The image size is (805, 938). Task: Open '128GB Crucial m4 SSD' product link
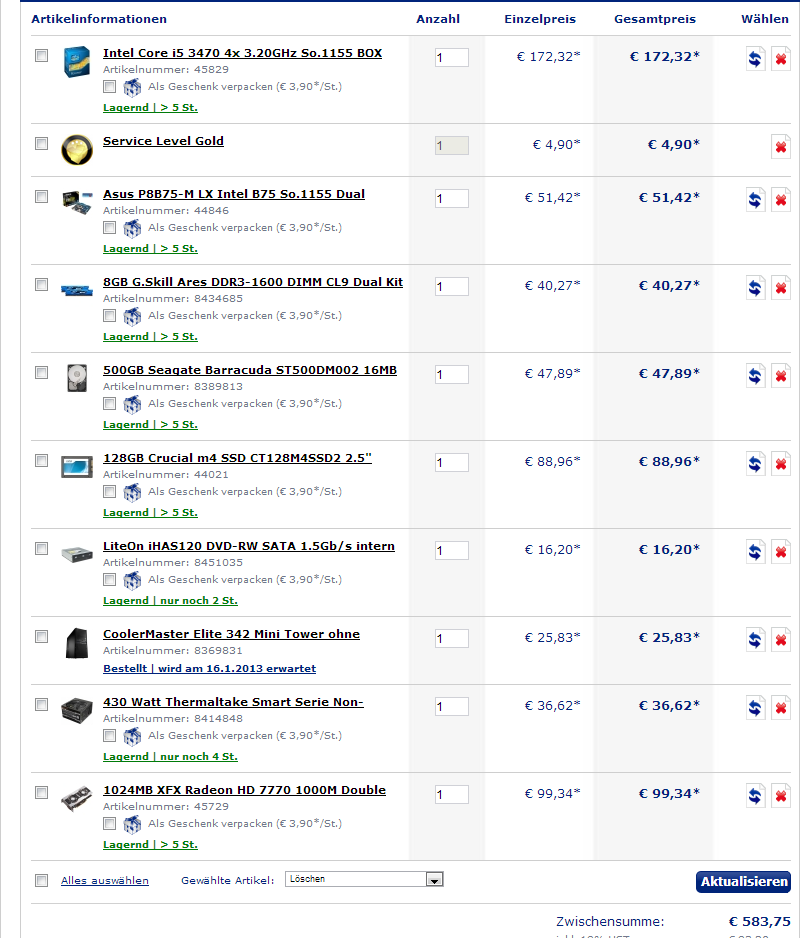(x=237, y=458)
